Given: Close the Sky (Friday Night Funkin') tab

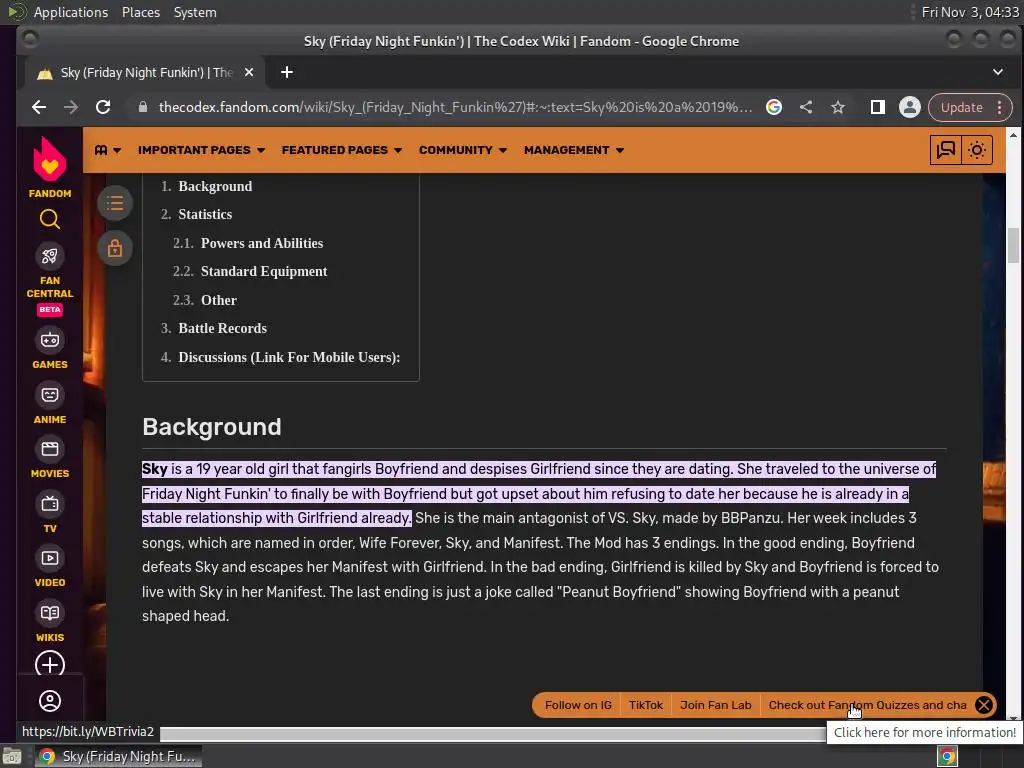Looking at the screenshot, I should [249, 72].
